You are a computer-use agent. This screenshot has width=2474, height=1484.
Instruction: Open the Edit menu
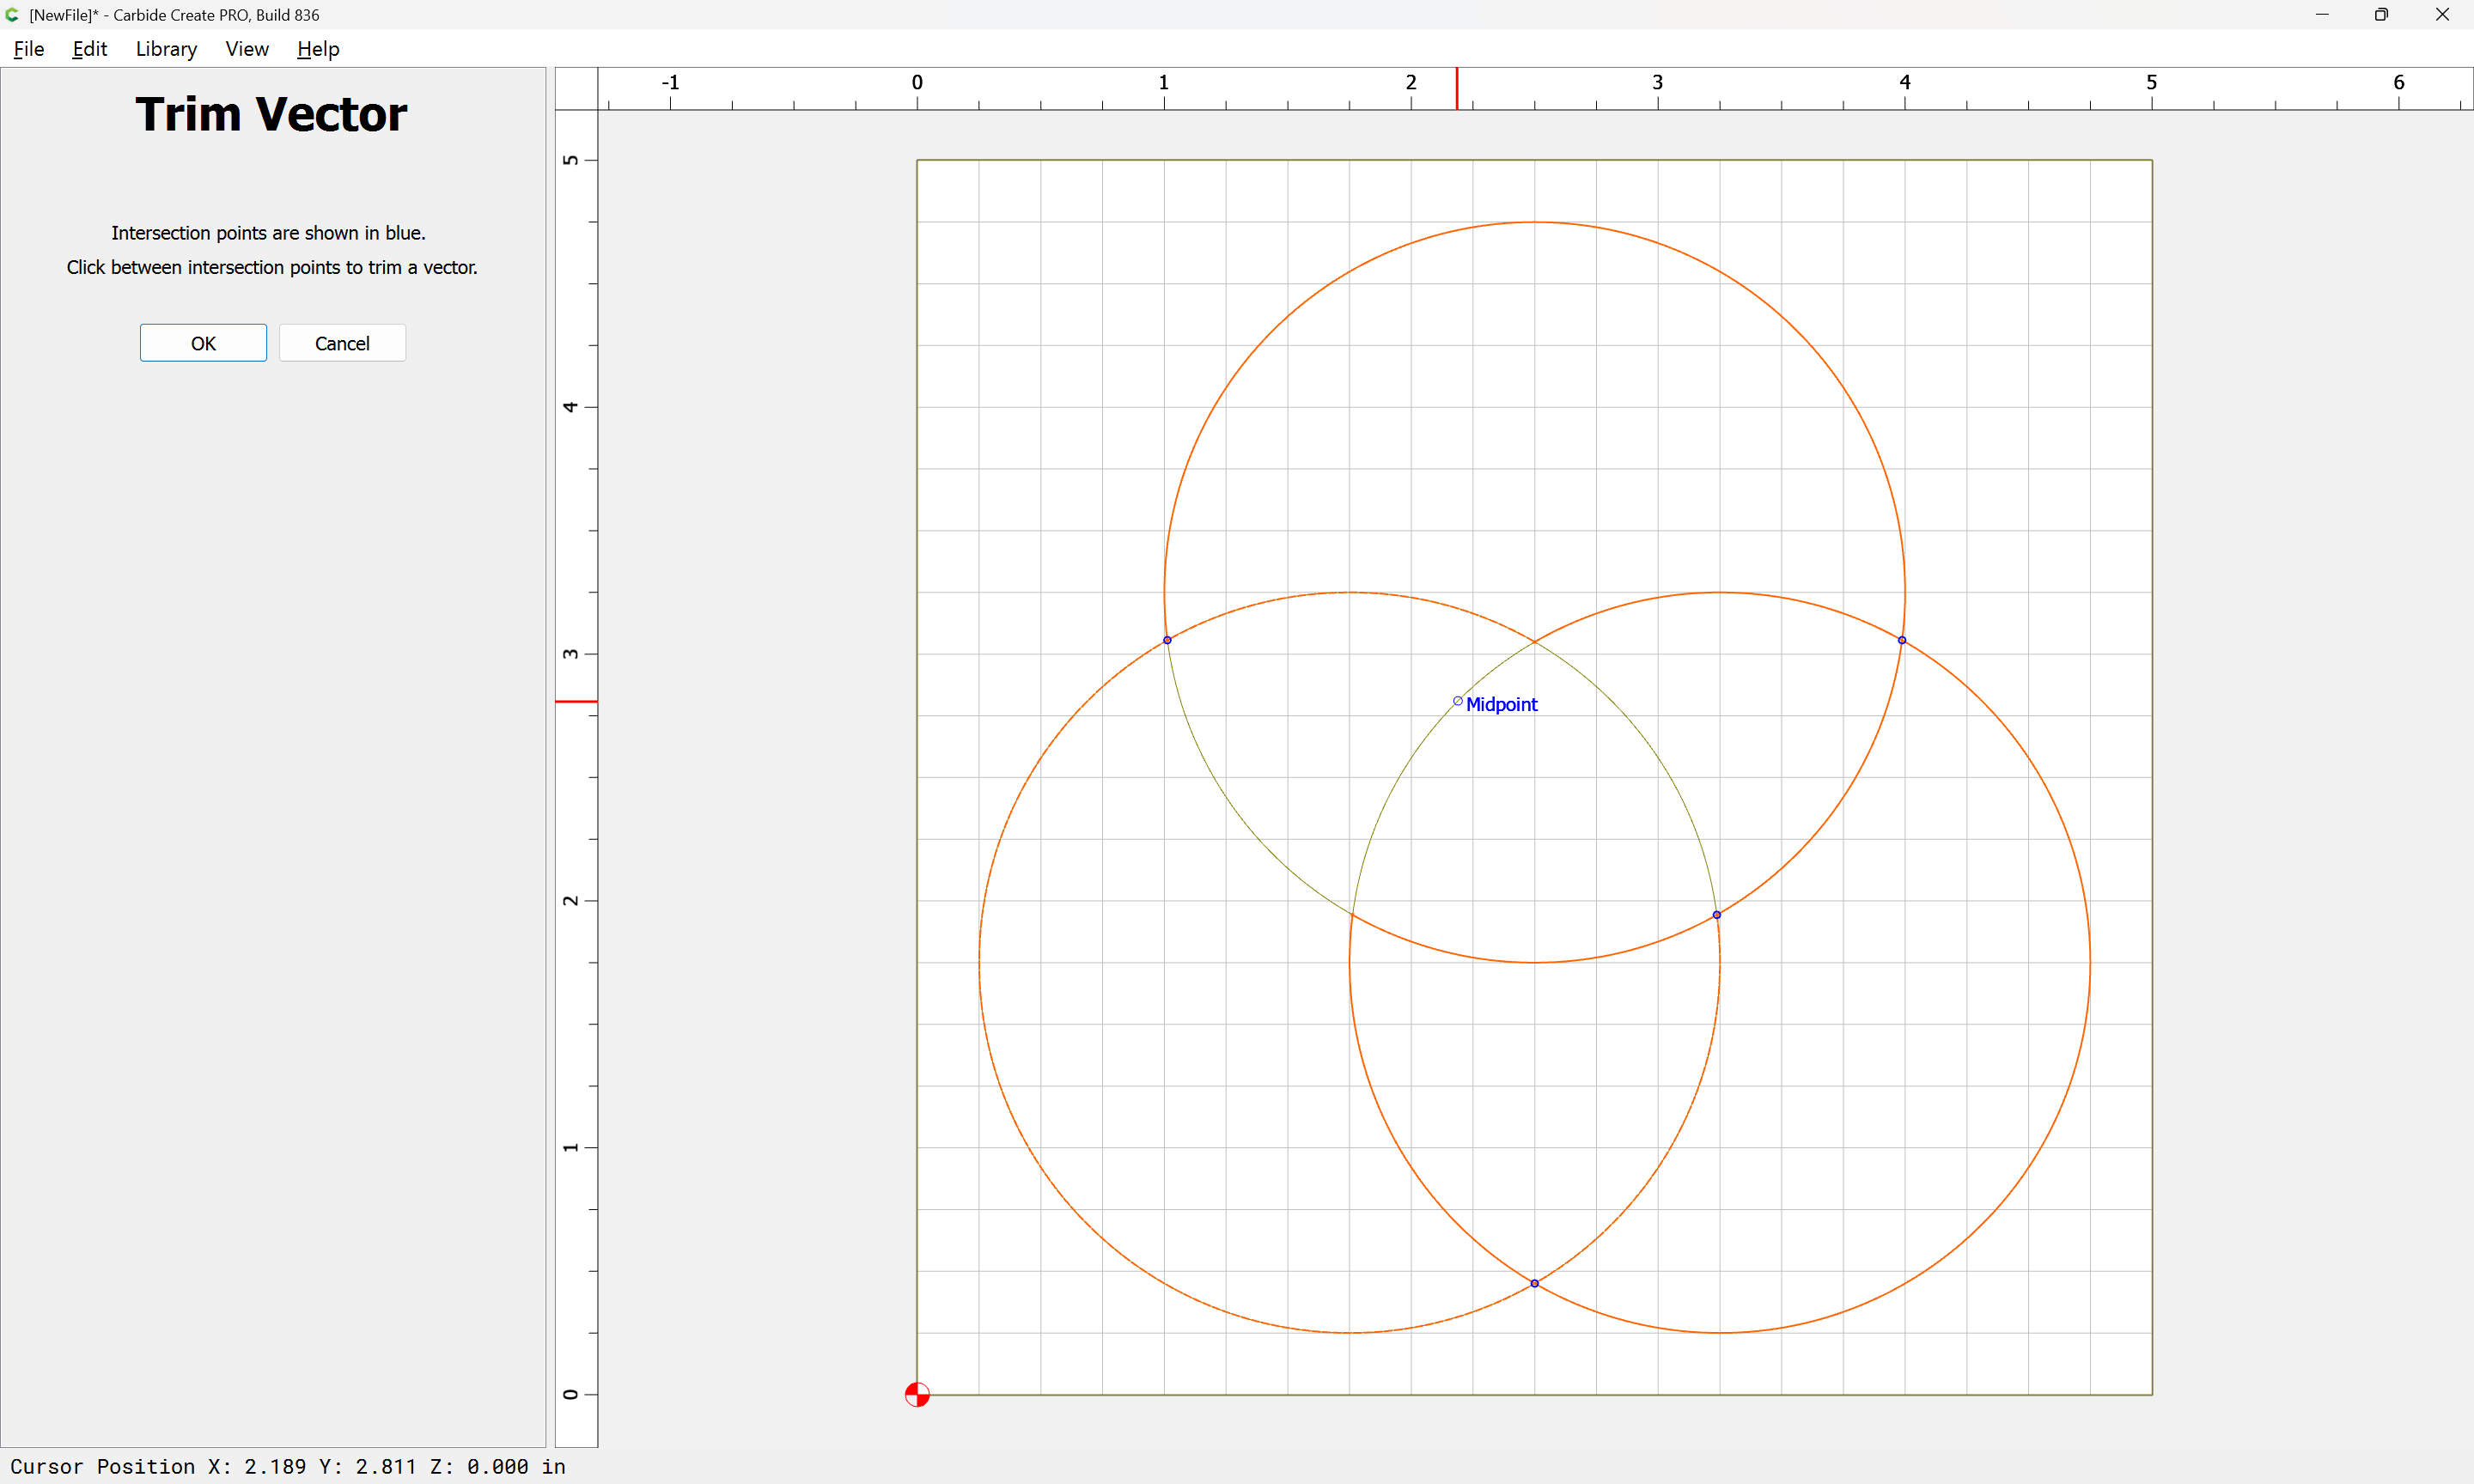pyautogui.click(x=89, y=49)
